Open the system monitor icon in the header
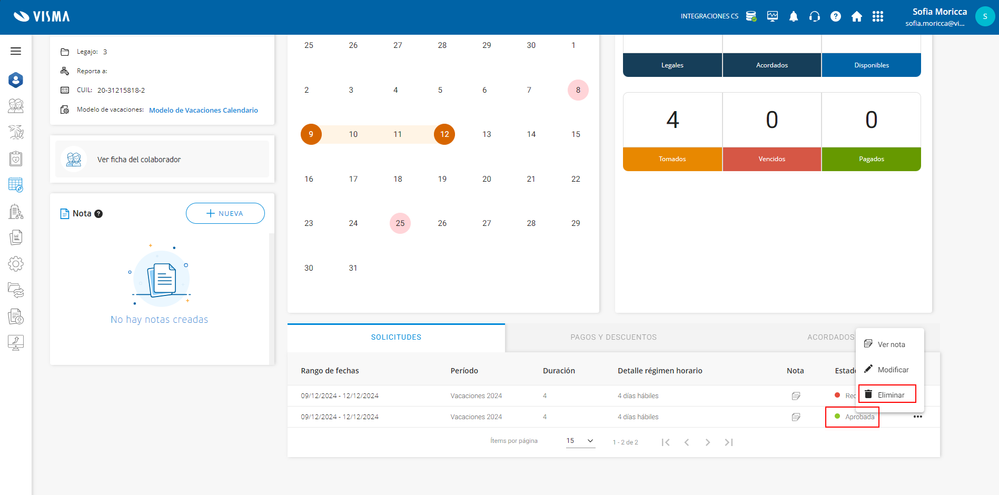The image size is (999, 495). [x=772, y=17]
